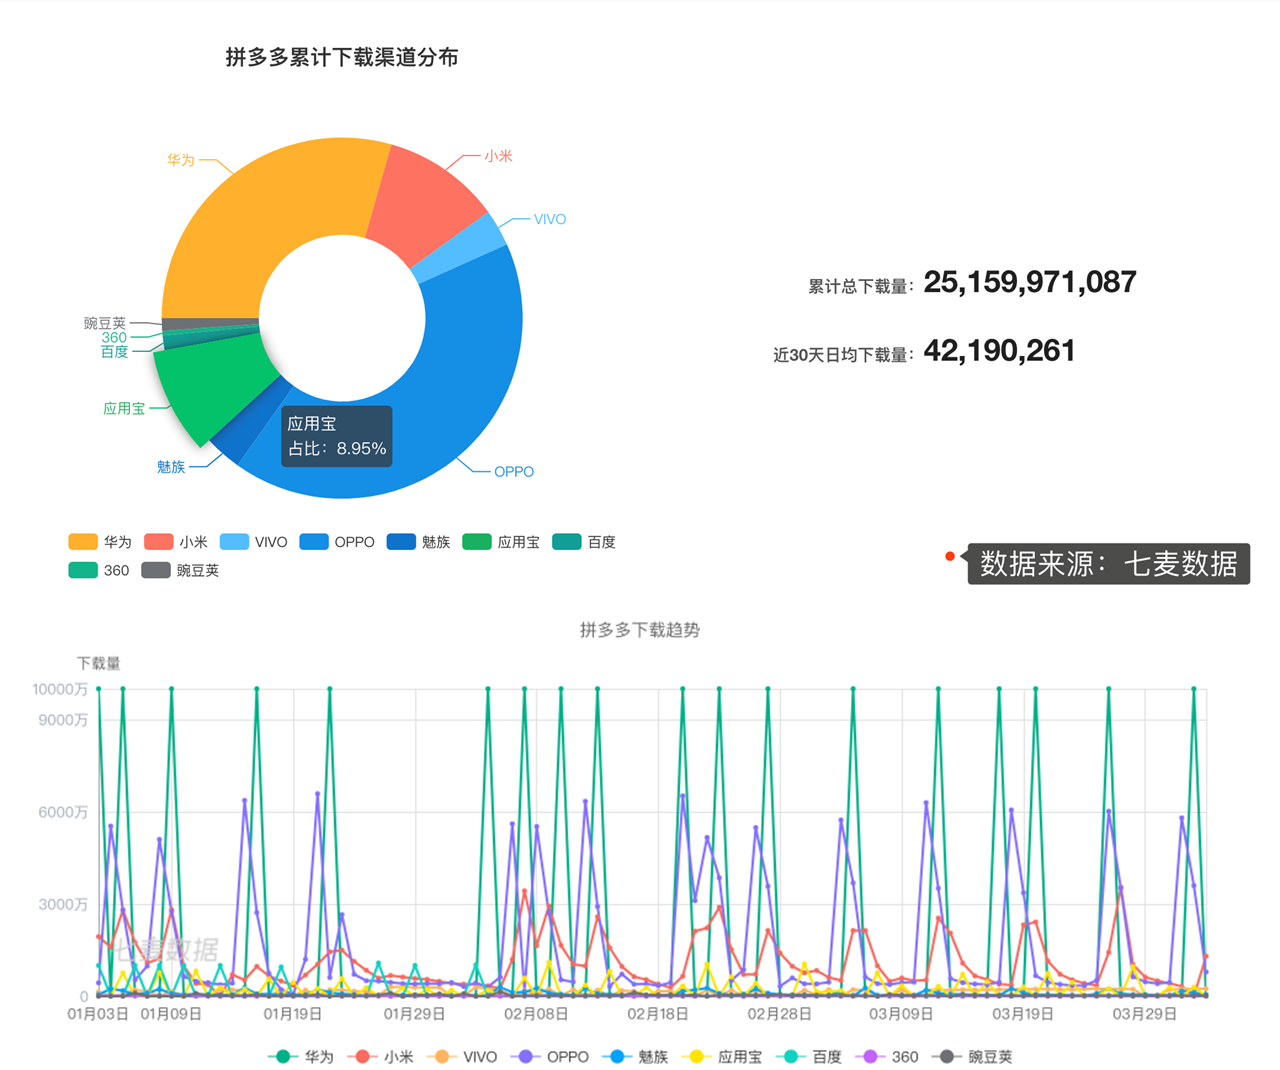The image size is (1280, 1070).
Task: Click the 02月08日 label on the x-axis
Action: tap(533, 1012)
